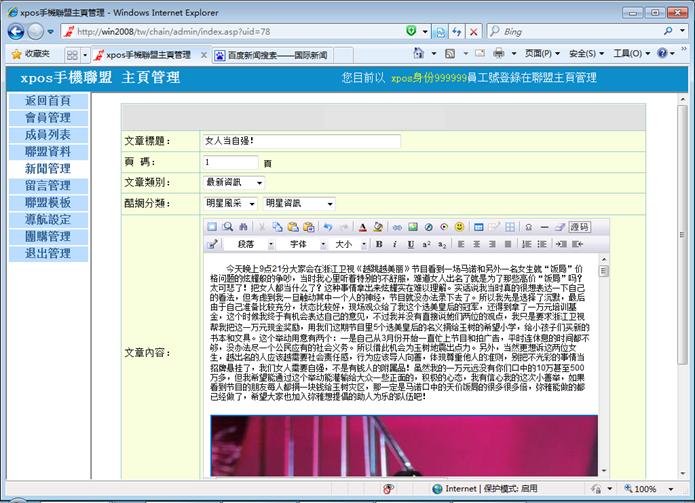Image resolution: width=695 pixels, height=503 pixels.
Task: Click the paste clipboard icon in editor
Action: 293,227
